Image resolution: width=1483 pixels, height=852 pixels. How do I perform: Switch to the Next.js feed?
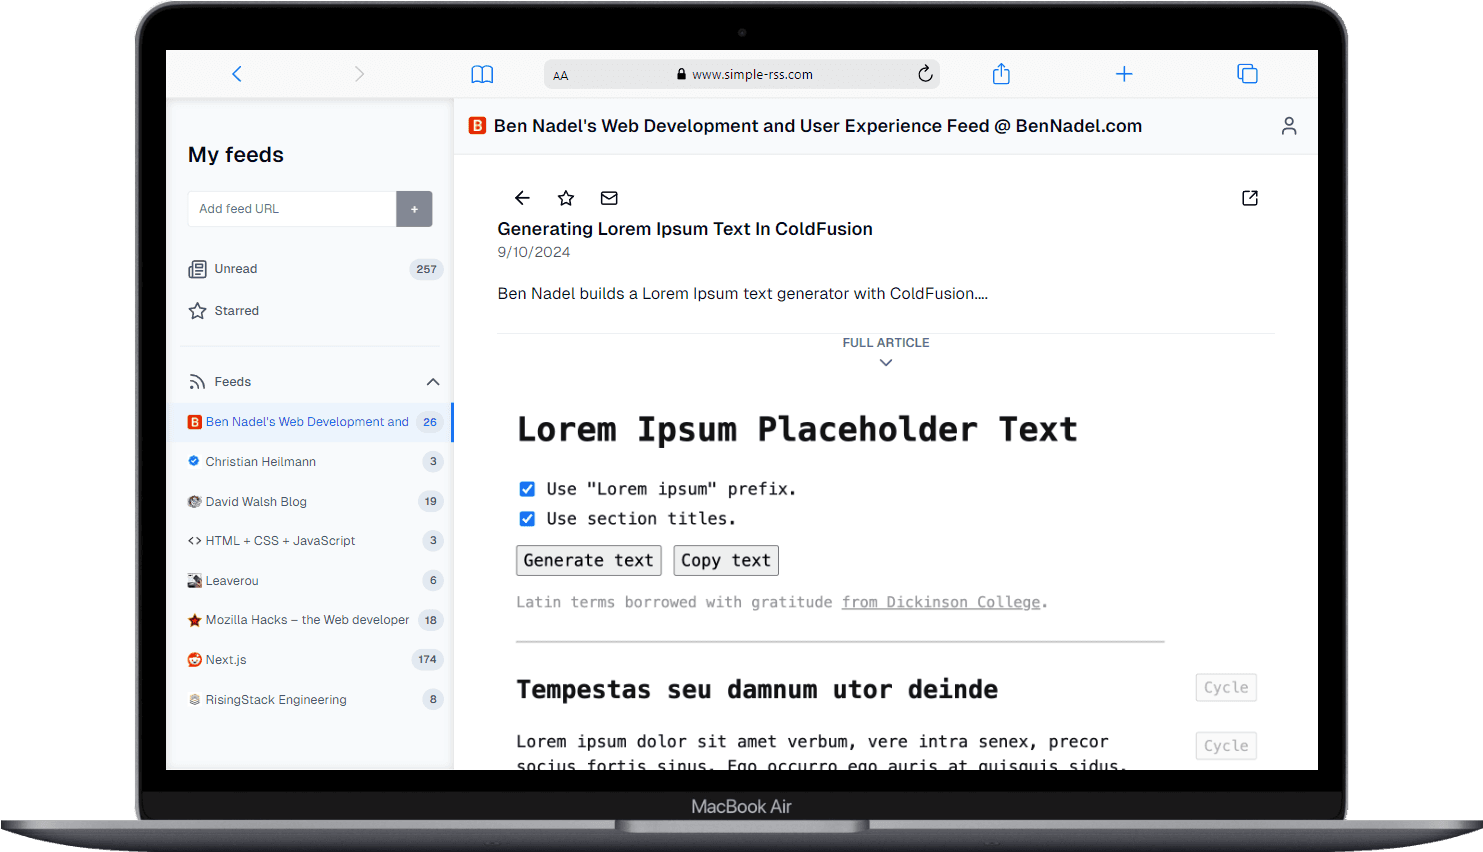coord(226,659)
